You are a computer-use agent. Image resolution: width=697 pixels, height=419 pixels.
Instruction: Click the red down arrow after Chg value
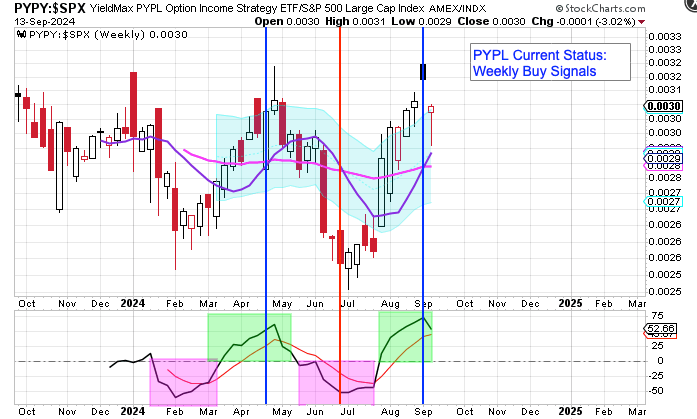684,20
